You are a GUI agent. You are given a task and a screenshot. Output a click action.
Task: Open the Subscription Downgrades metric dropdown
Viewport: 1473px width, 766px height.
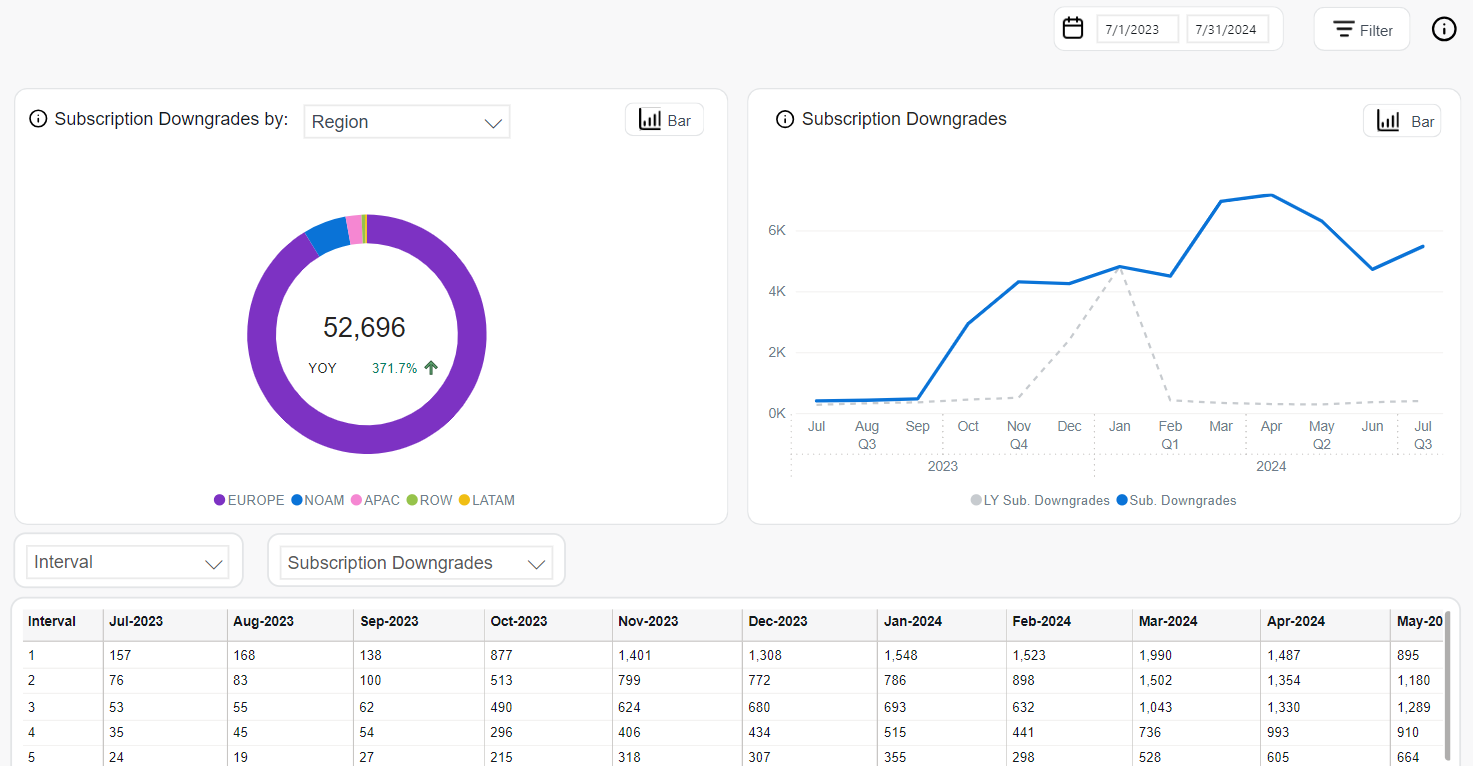pos(417,563)
